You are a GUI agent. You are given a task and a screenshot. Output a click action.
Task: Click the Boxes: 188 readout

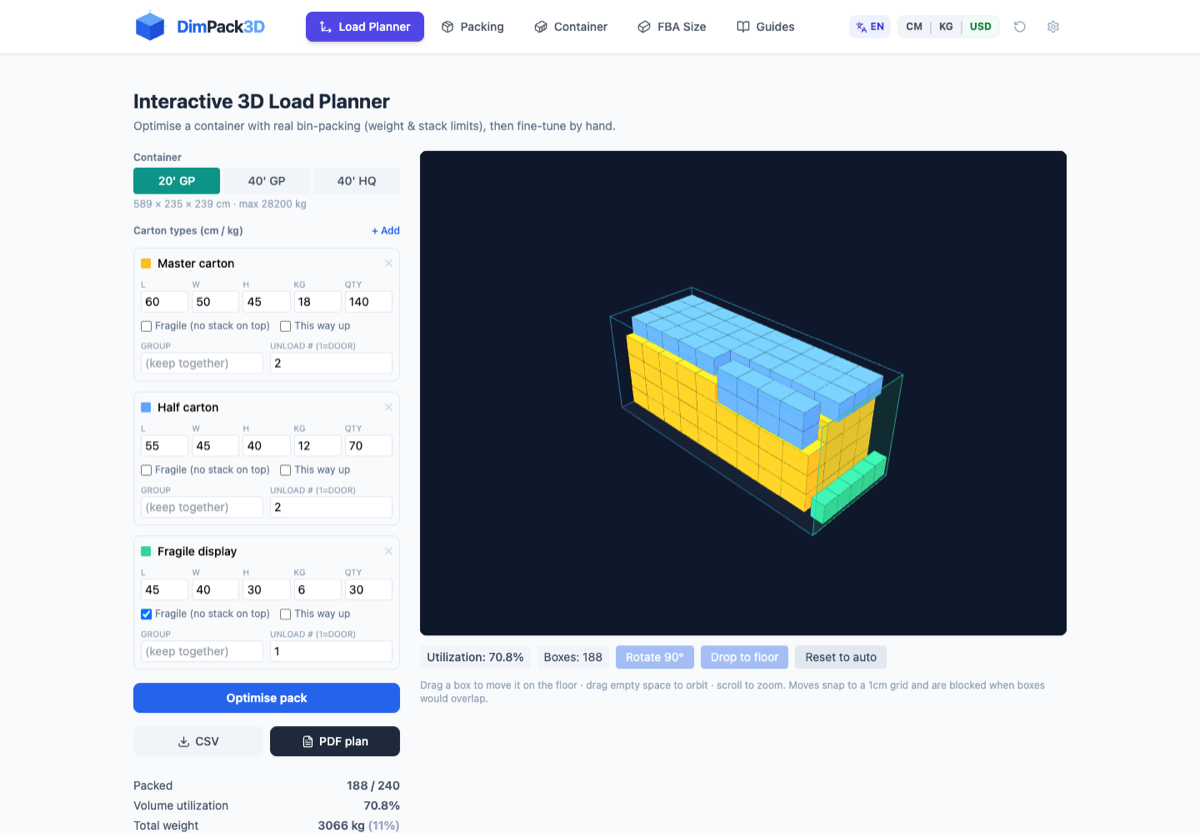pyautogui.click(x=573, y=657)
